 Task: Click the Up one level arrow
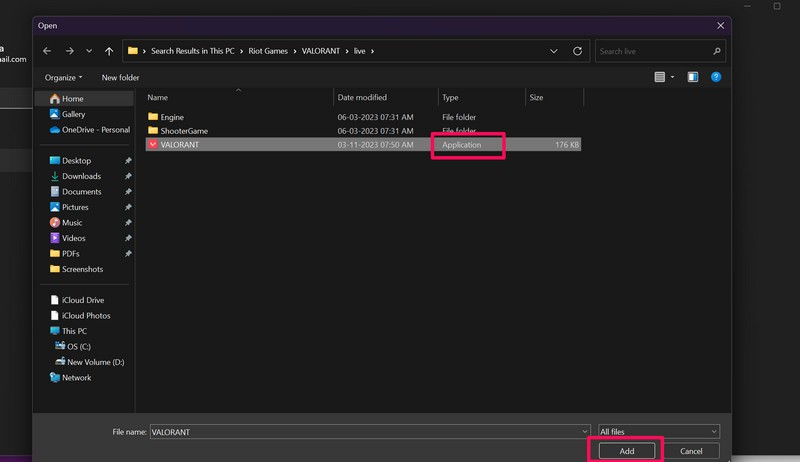point(109,51)
